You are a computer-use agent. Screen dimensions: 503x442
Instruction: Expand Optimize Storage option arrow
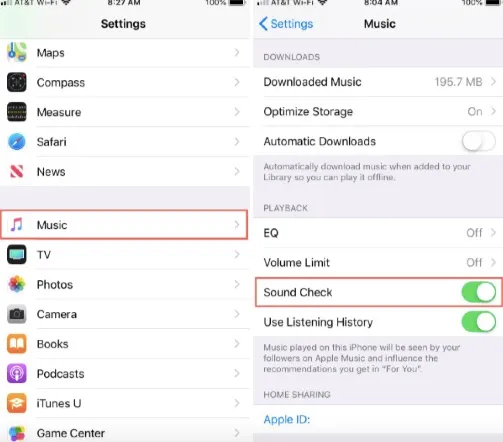point(493,111)
